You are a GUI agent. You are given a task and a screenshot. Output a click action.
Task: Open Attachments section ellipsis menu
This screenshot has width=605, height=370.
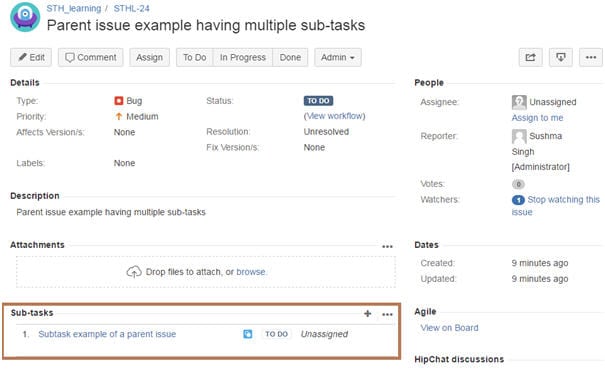pyautogui.click(x=387, y=246)
